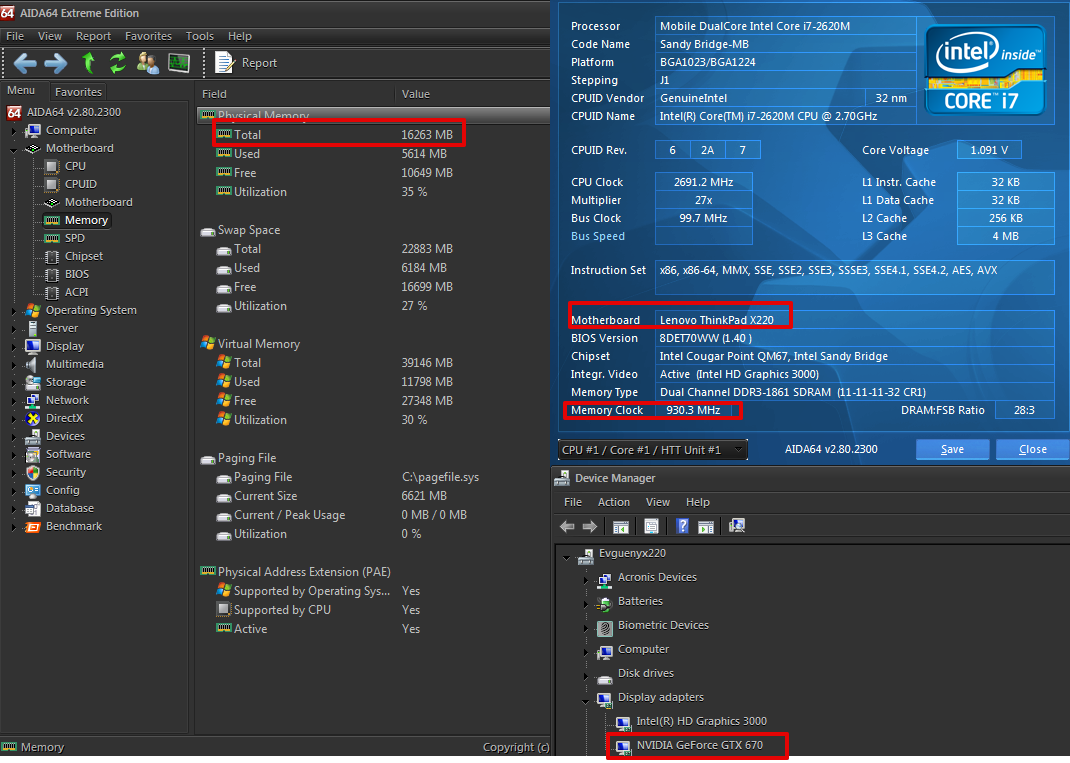Click the Bus Speed link in CPUID
Image resolution: width=1070 pixels, height=763 pixels.
point(598,236)
